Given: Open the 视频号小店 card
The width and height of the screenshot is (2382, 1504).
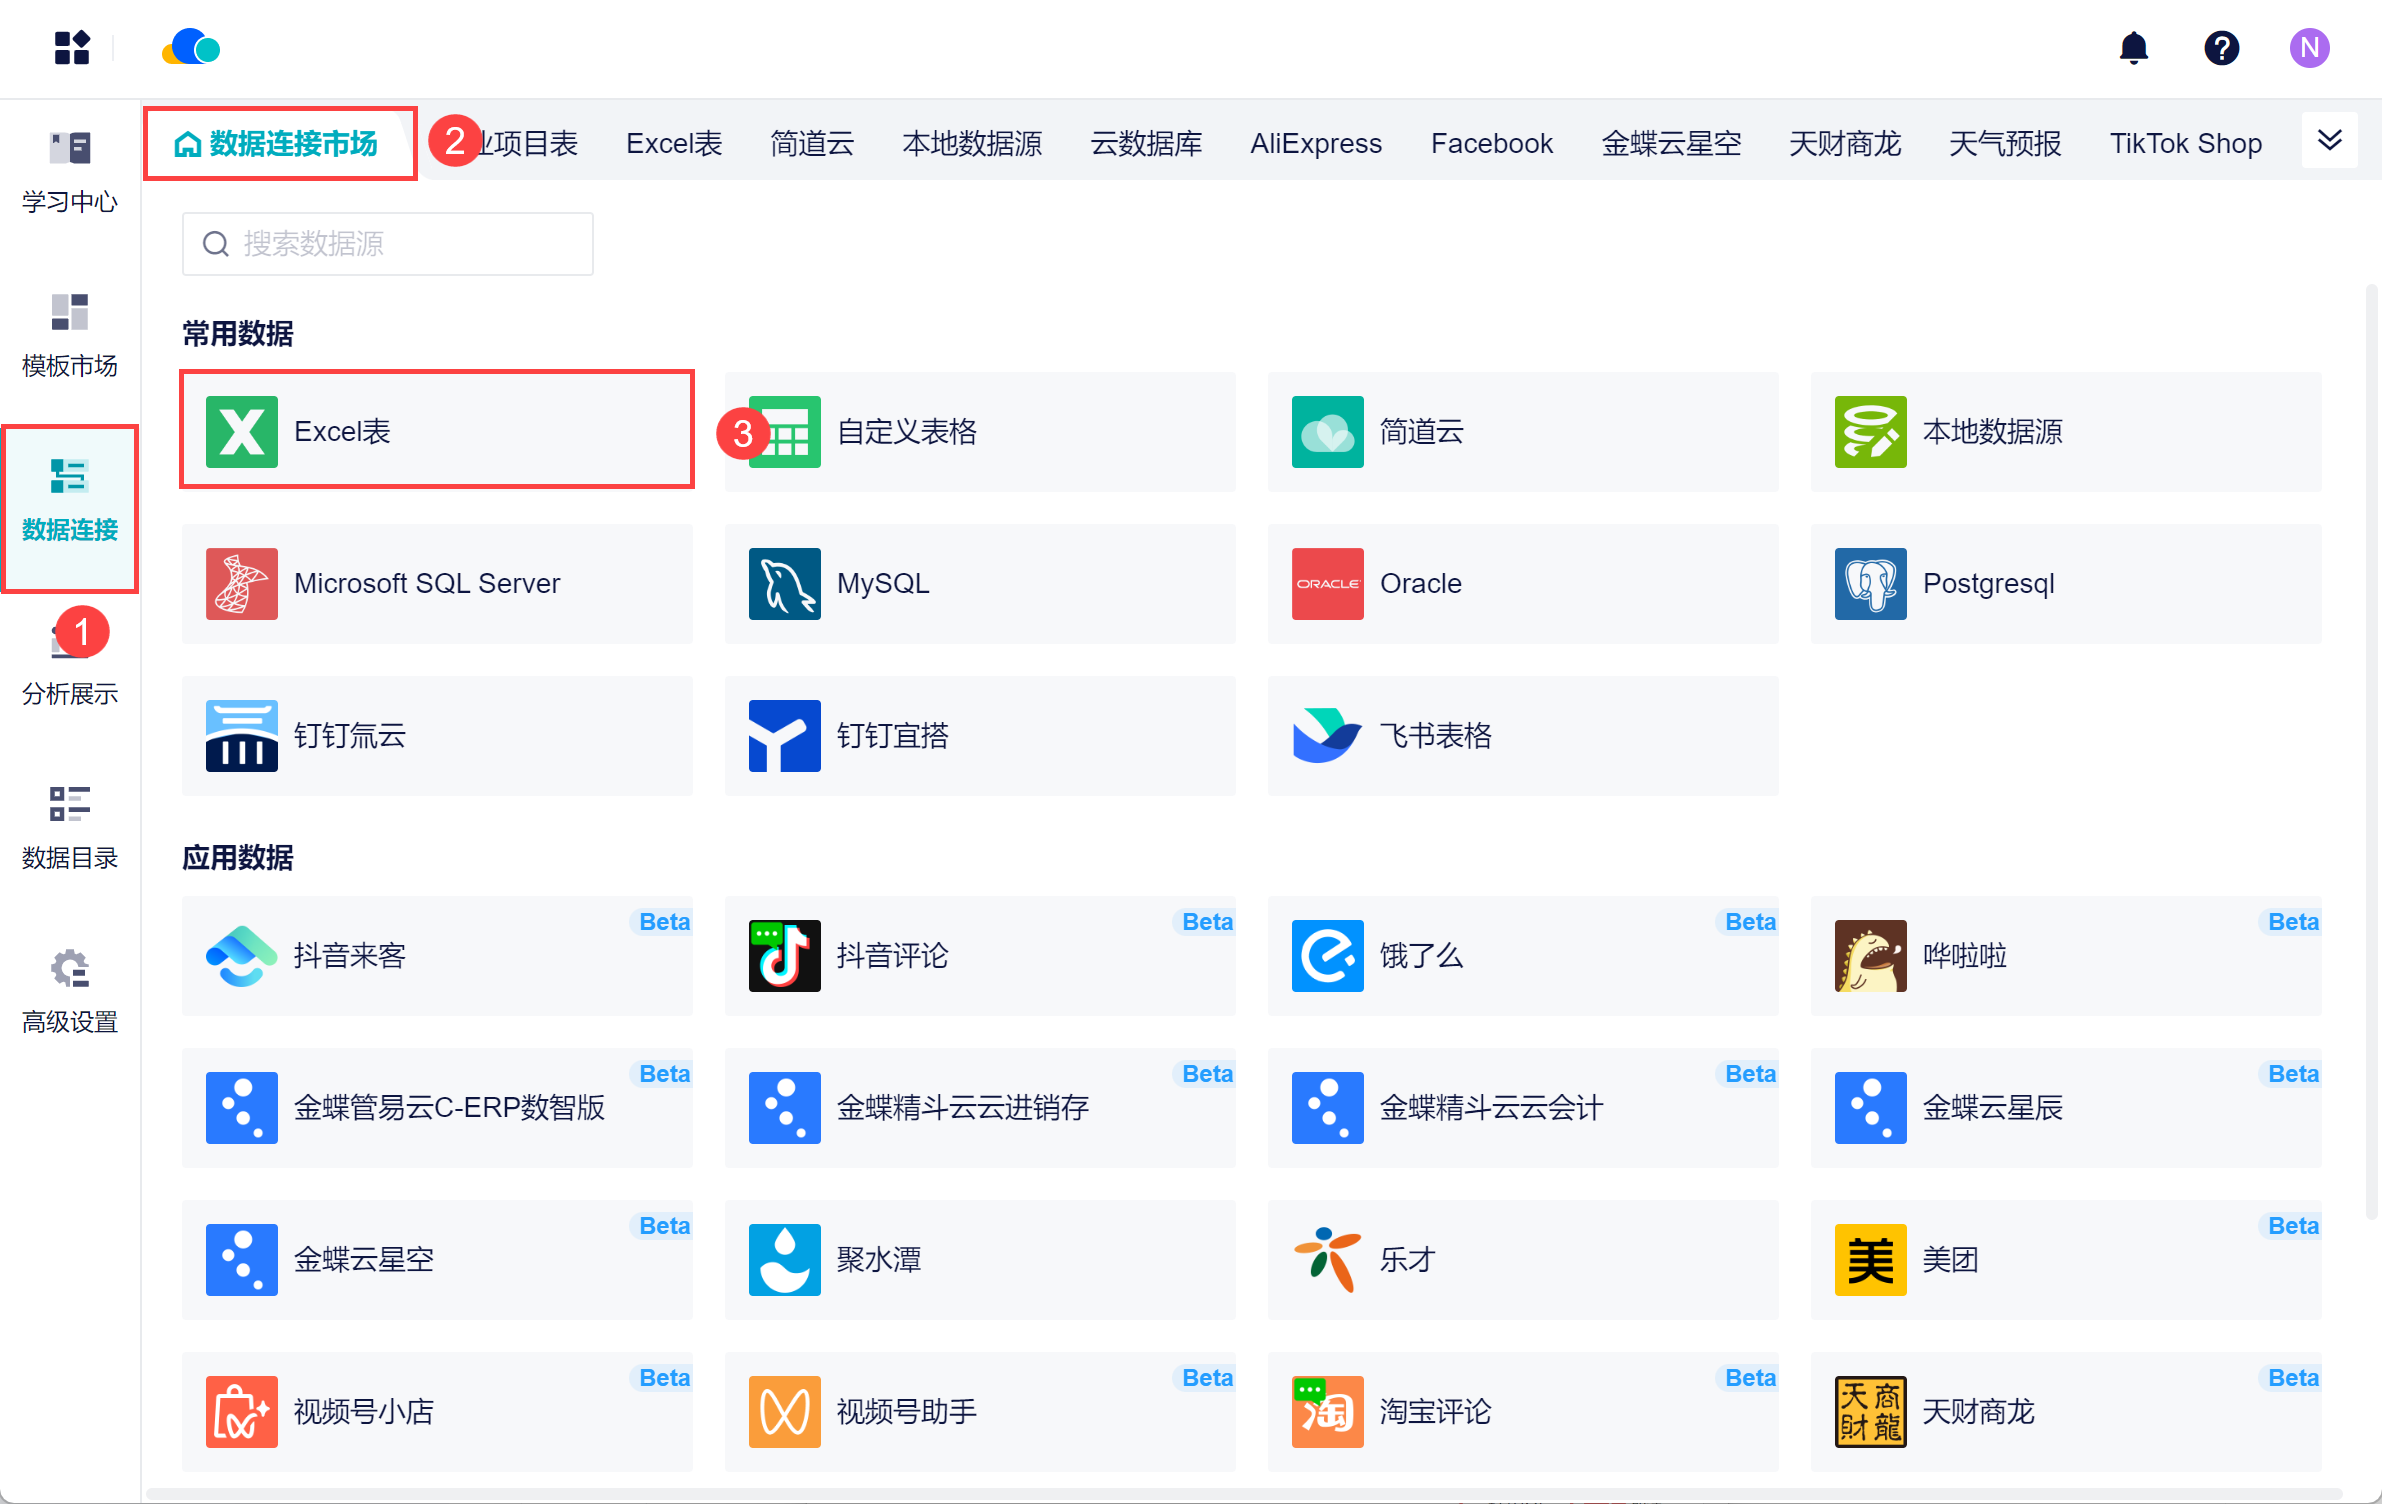Looking at the screenshot, I should tap(437, 1411).
